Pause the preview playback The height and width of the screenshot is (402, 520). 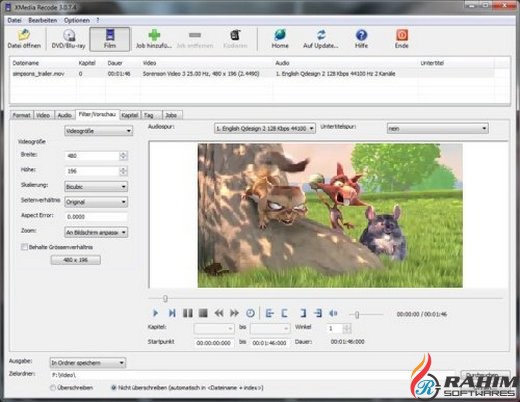tap(188, 313)
